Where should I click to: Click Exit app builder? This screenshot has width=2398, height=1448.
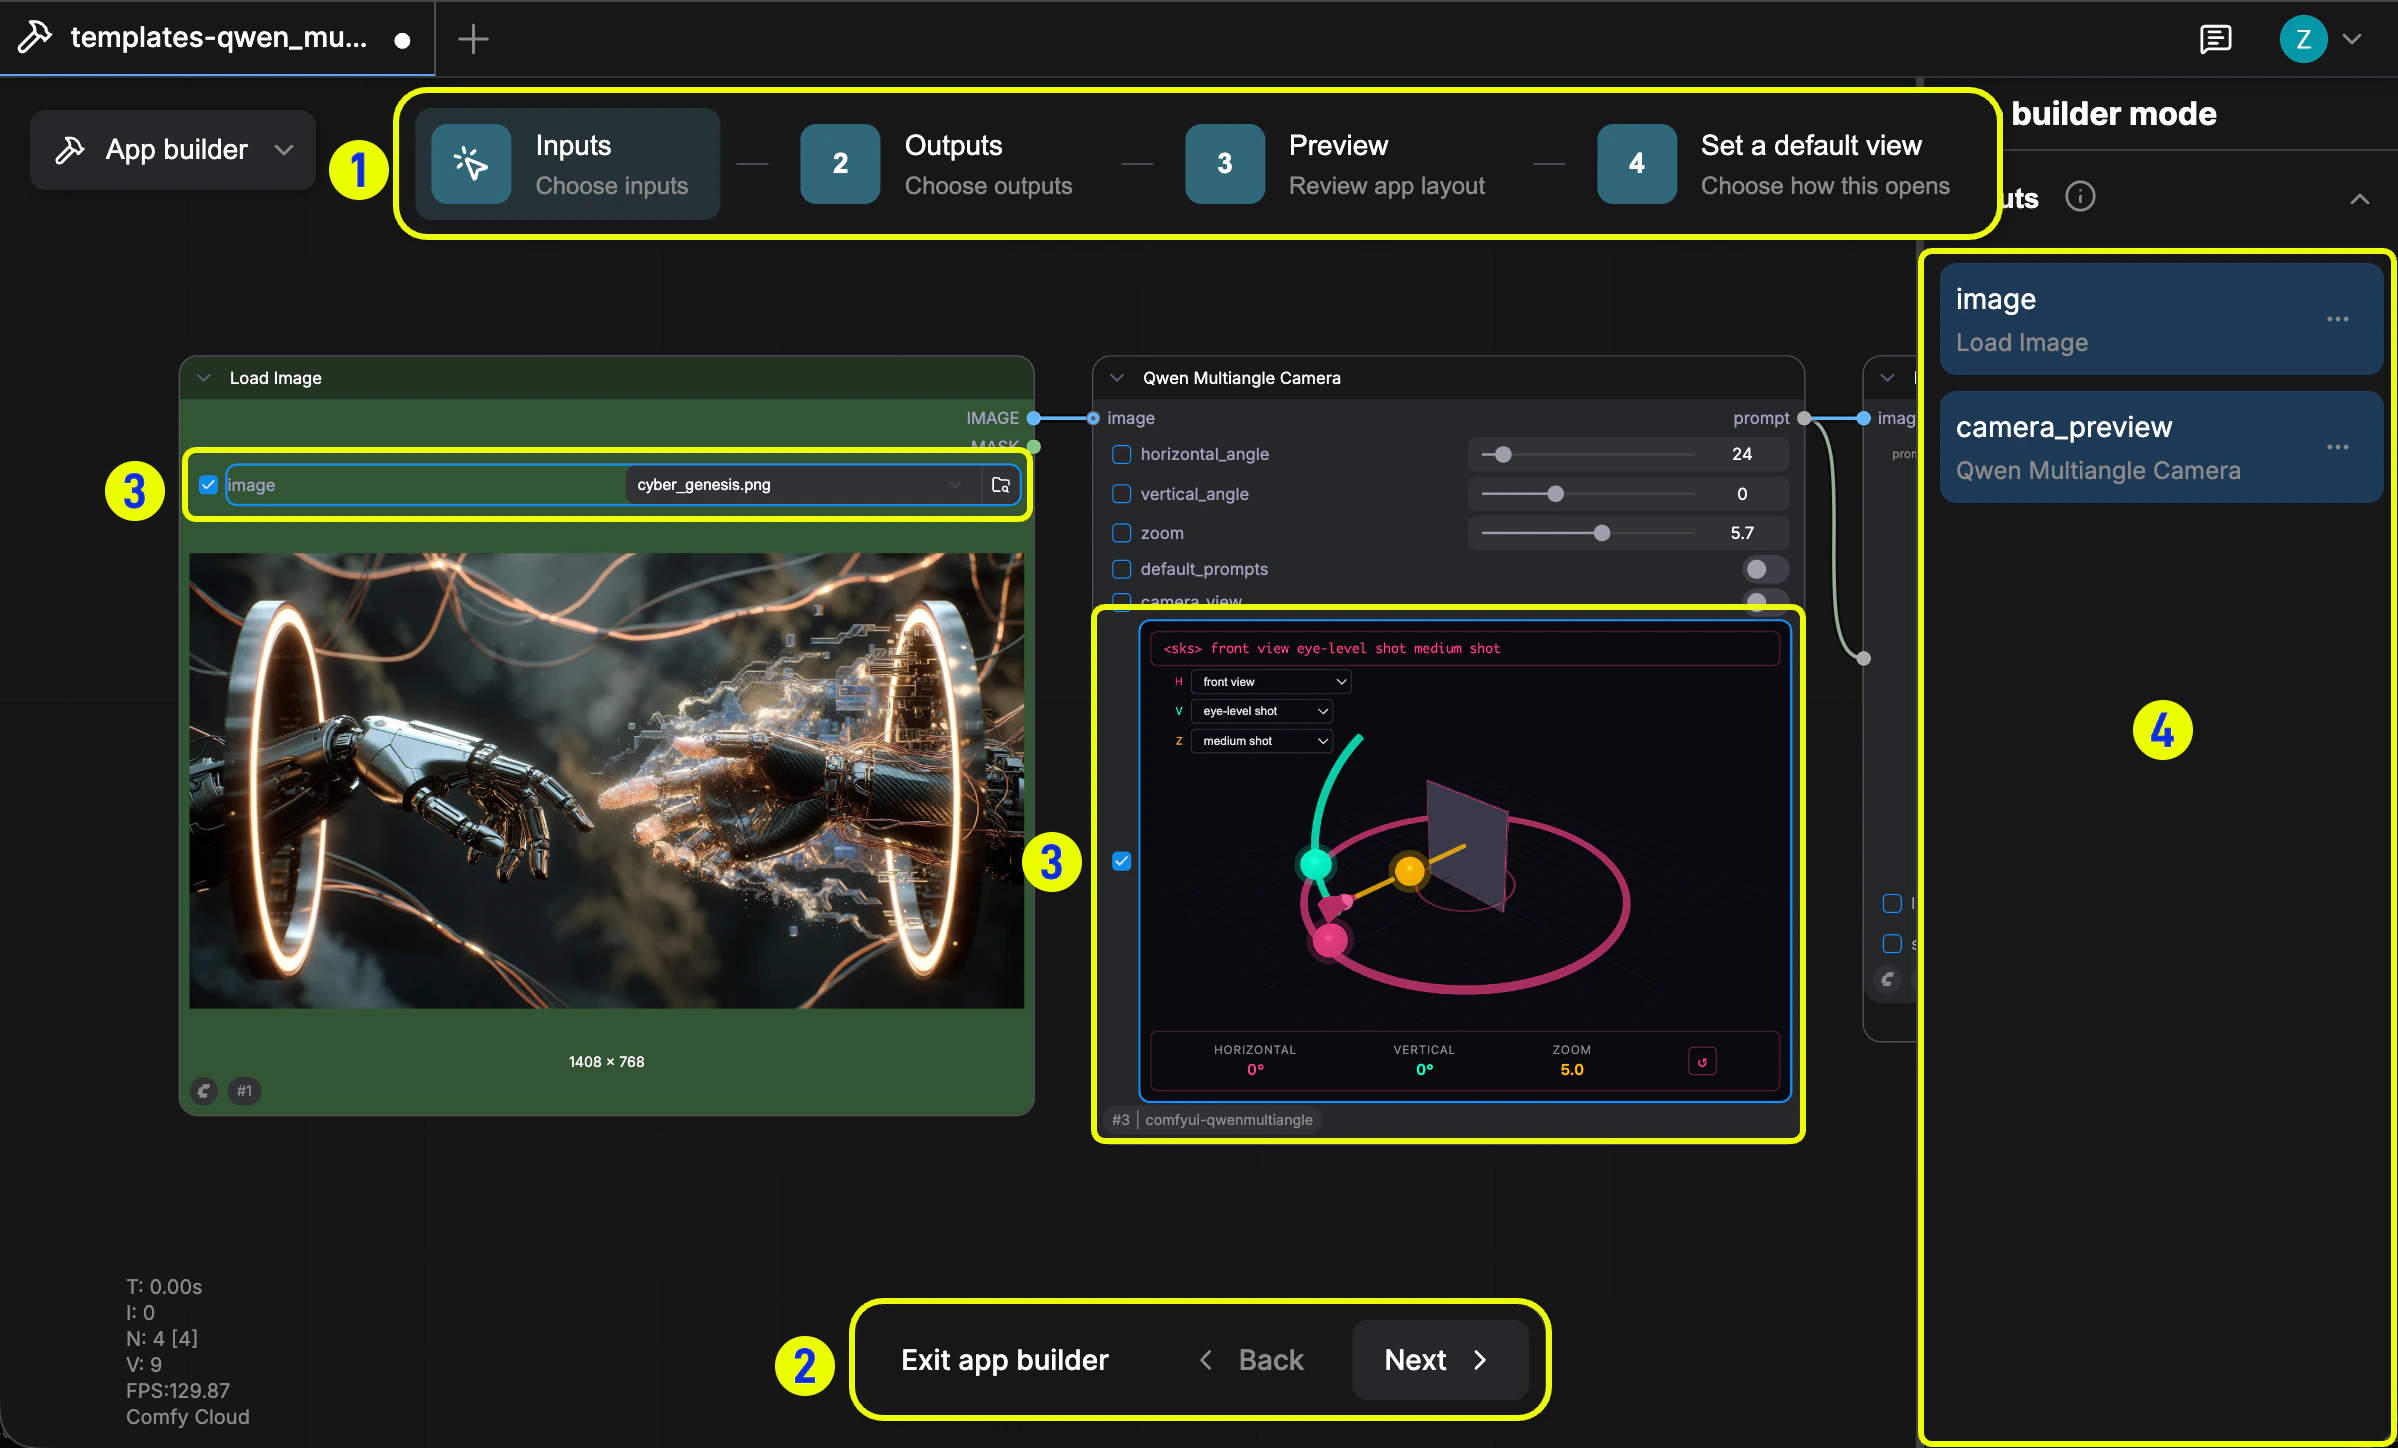tap(1004, 1360)
